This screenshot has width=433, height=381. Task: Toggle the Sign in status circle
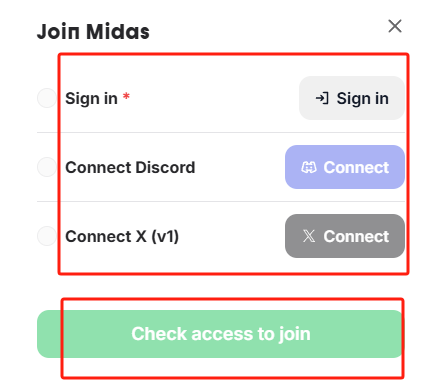pos(47,98)
